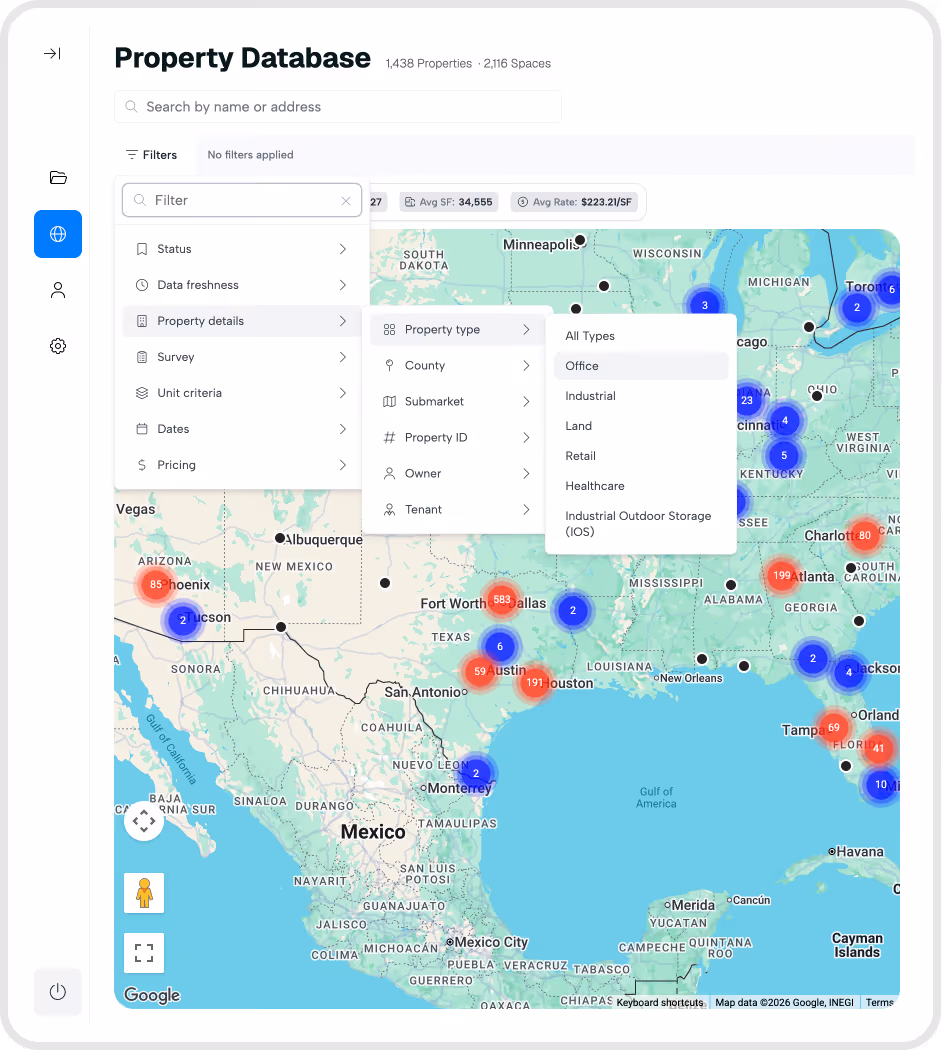Viewport: 942px width, 1050px height.
Task: Click the Filters button
Action: [x=152, y=155]
